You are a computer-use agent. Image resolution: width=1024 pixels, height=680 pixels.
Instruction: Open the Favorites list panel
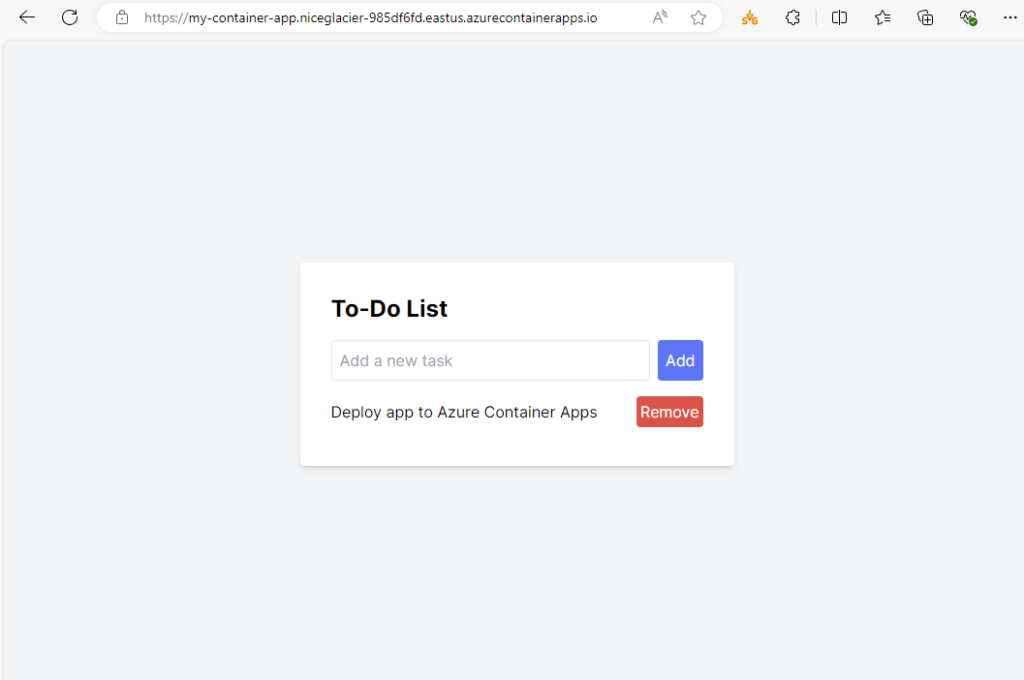click(881, 17)
